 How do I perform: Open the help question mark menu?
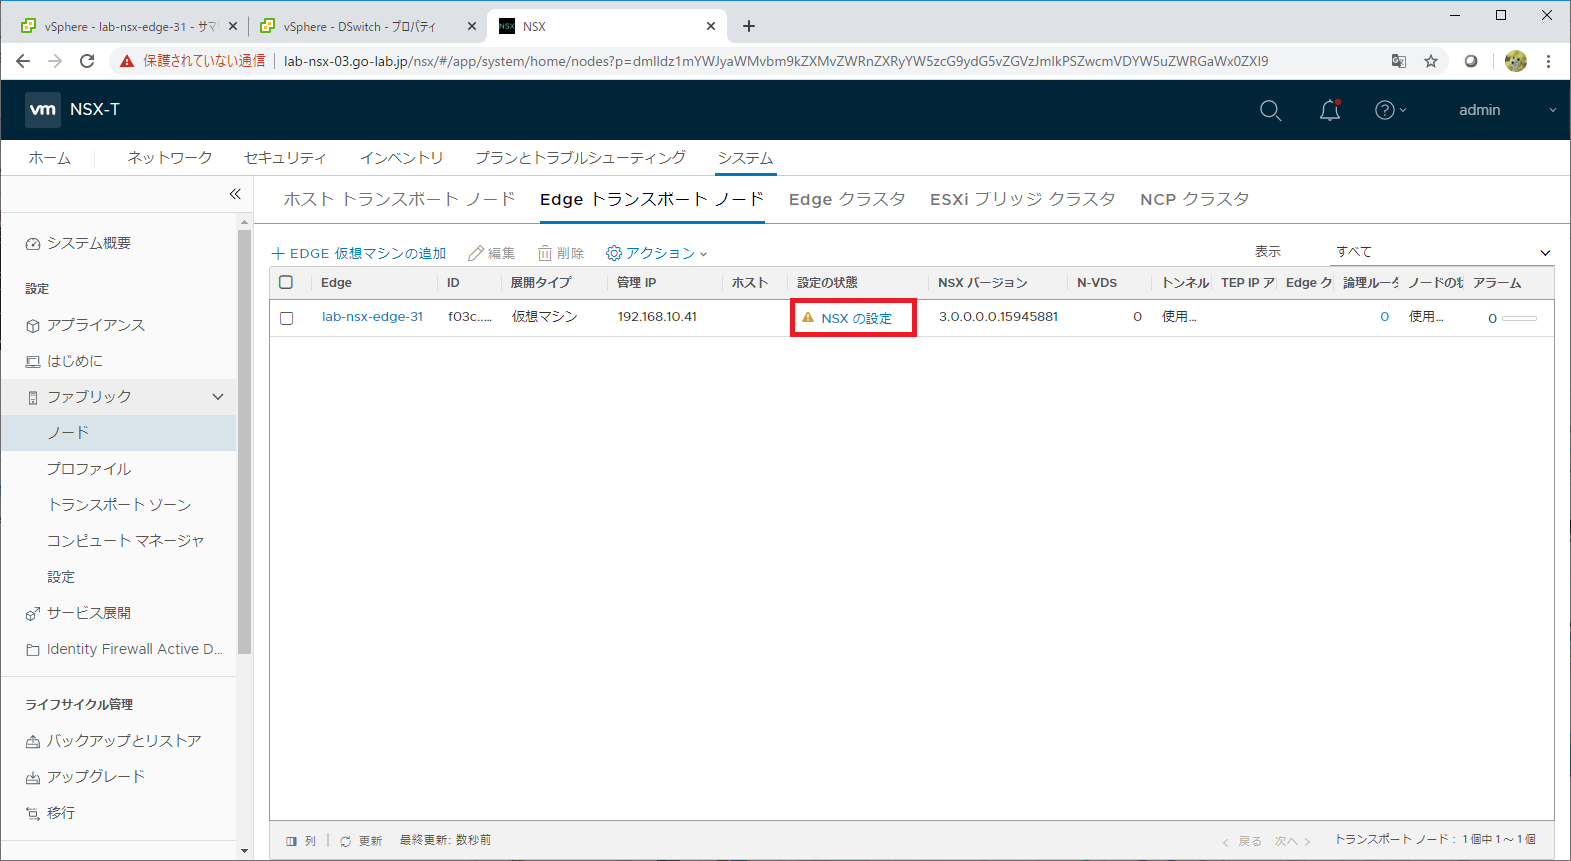(x=1390, y=110)
